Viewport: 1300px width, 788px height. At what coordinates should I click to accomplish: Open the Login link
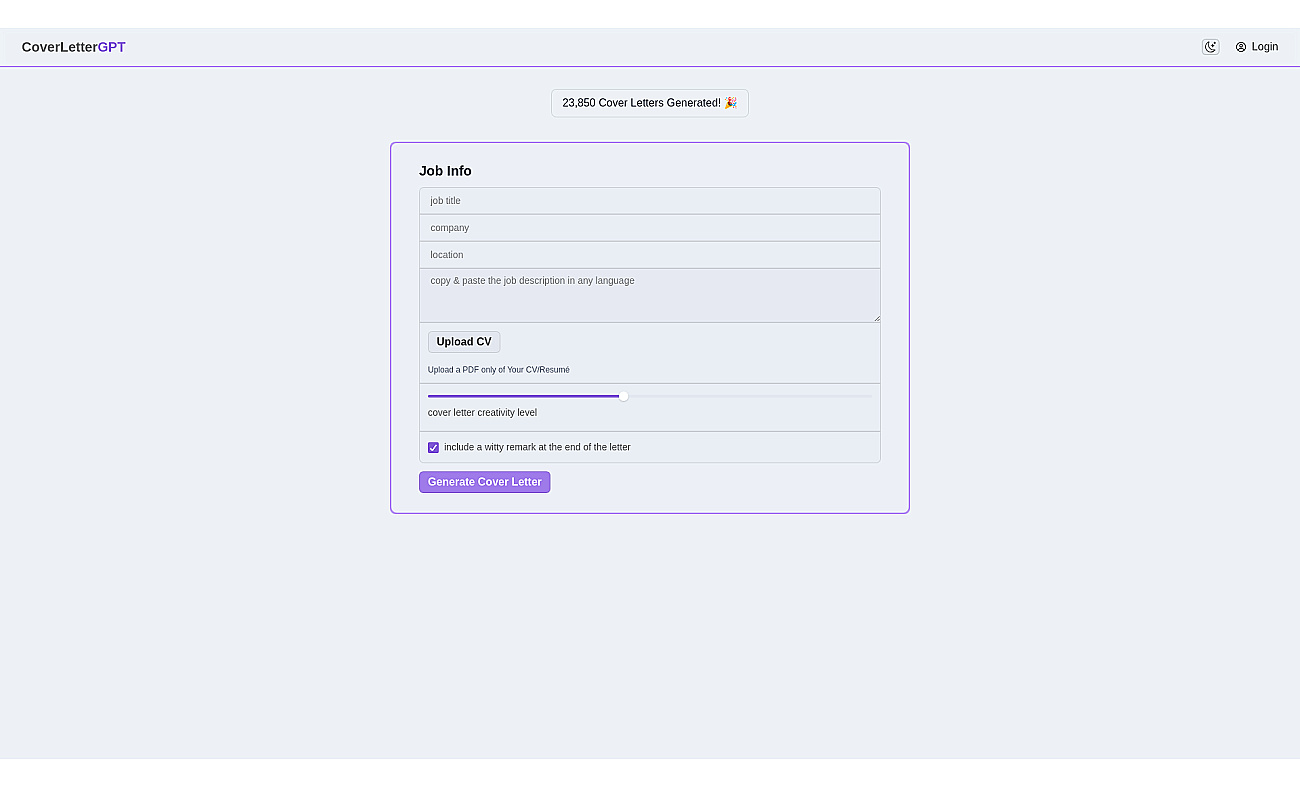click(1257, 47)
